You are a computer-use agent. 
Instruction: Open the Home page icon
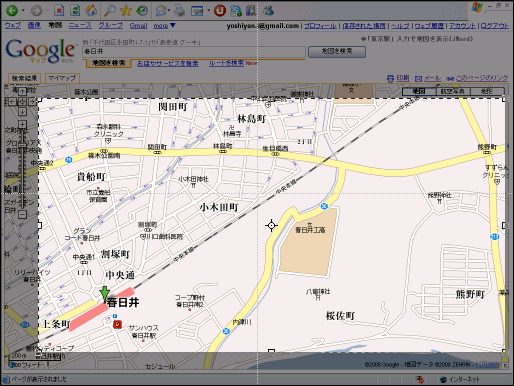[91, 11]
